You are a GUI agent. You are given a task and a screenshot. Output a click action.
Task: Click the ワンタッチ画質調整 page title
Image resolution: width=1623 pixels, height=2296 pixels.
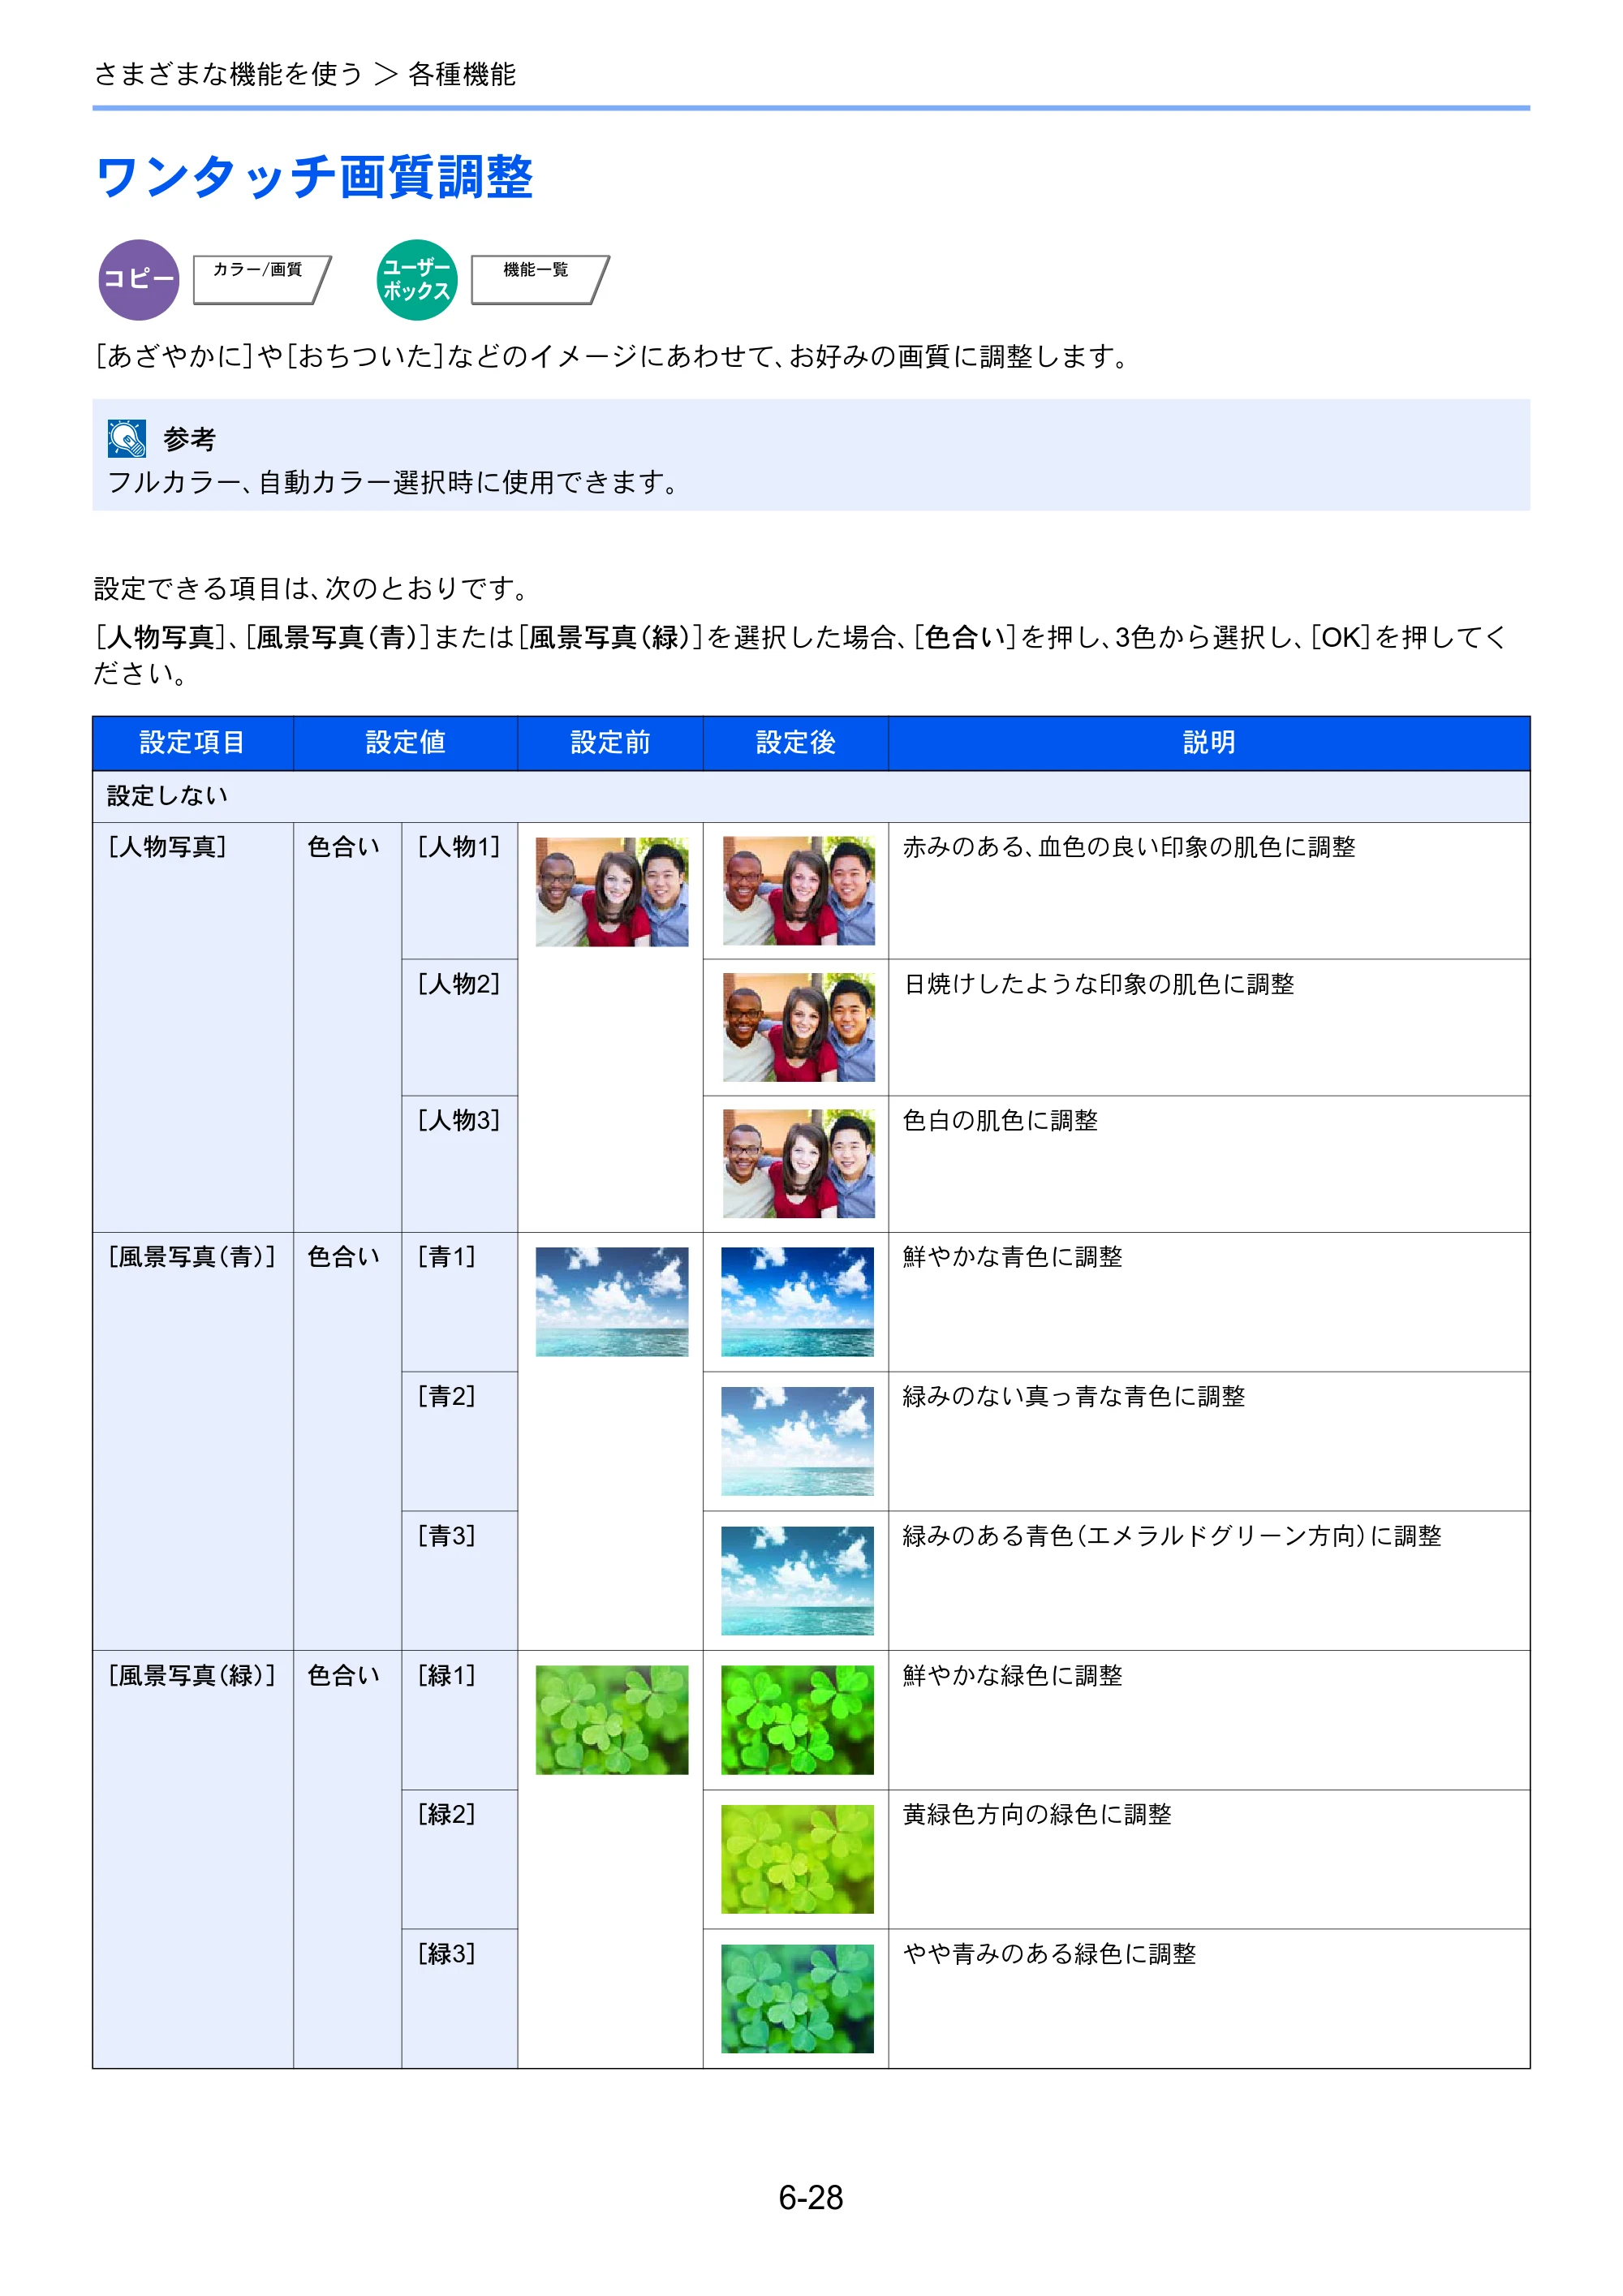point(314,177)
